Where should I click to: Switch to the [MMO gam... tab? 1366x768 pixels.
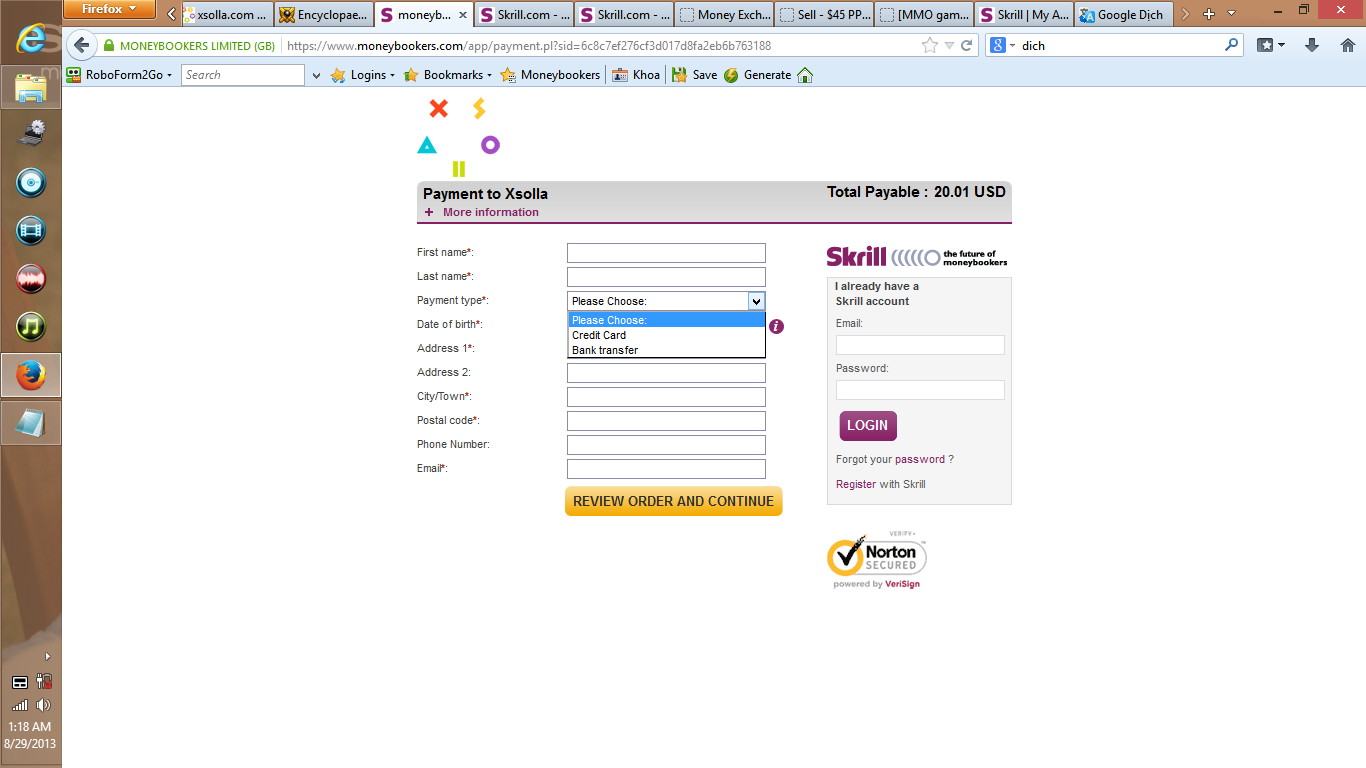tap(924, 14)
